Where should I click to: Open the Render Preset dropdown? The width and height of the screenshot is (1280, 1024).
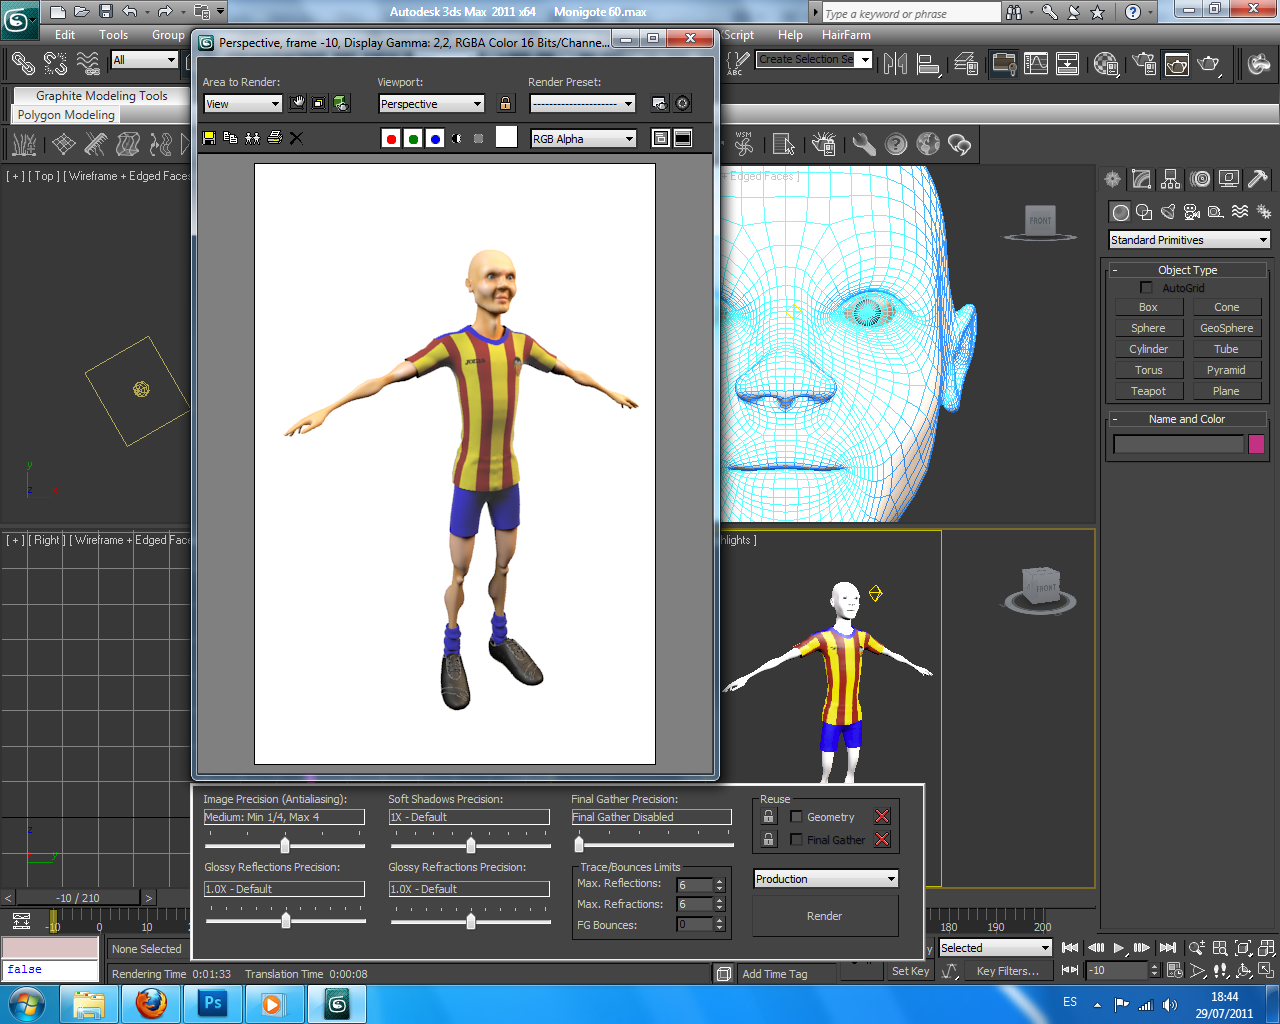pos(582,104)
